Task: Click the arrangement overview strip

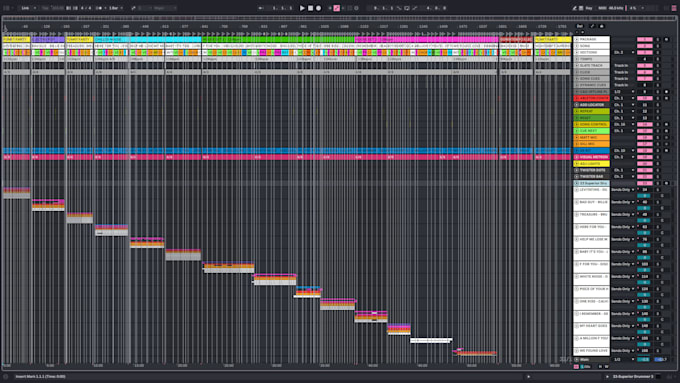Action: point(338,18)
